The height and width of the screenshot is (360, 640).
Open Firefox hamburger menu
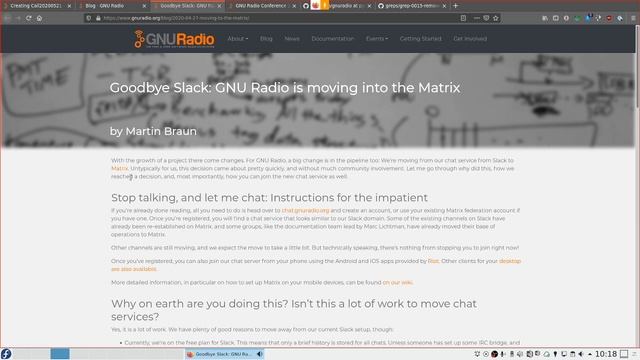pos(633,18)
